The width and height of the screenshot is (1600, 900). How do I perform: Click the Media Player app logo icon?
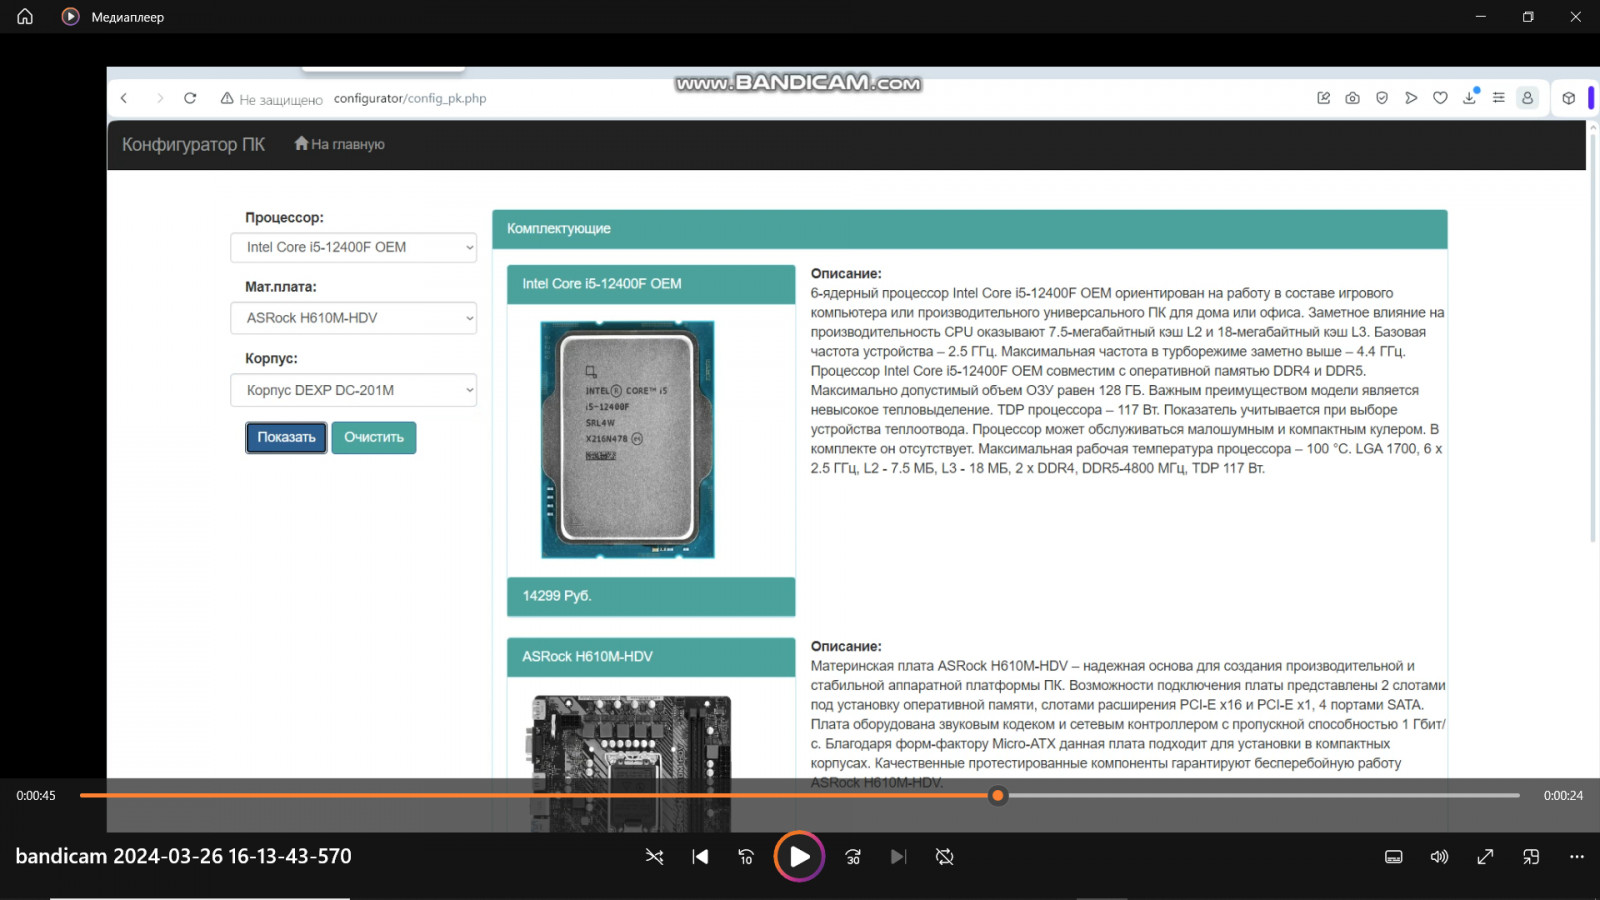point(70,17)
